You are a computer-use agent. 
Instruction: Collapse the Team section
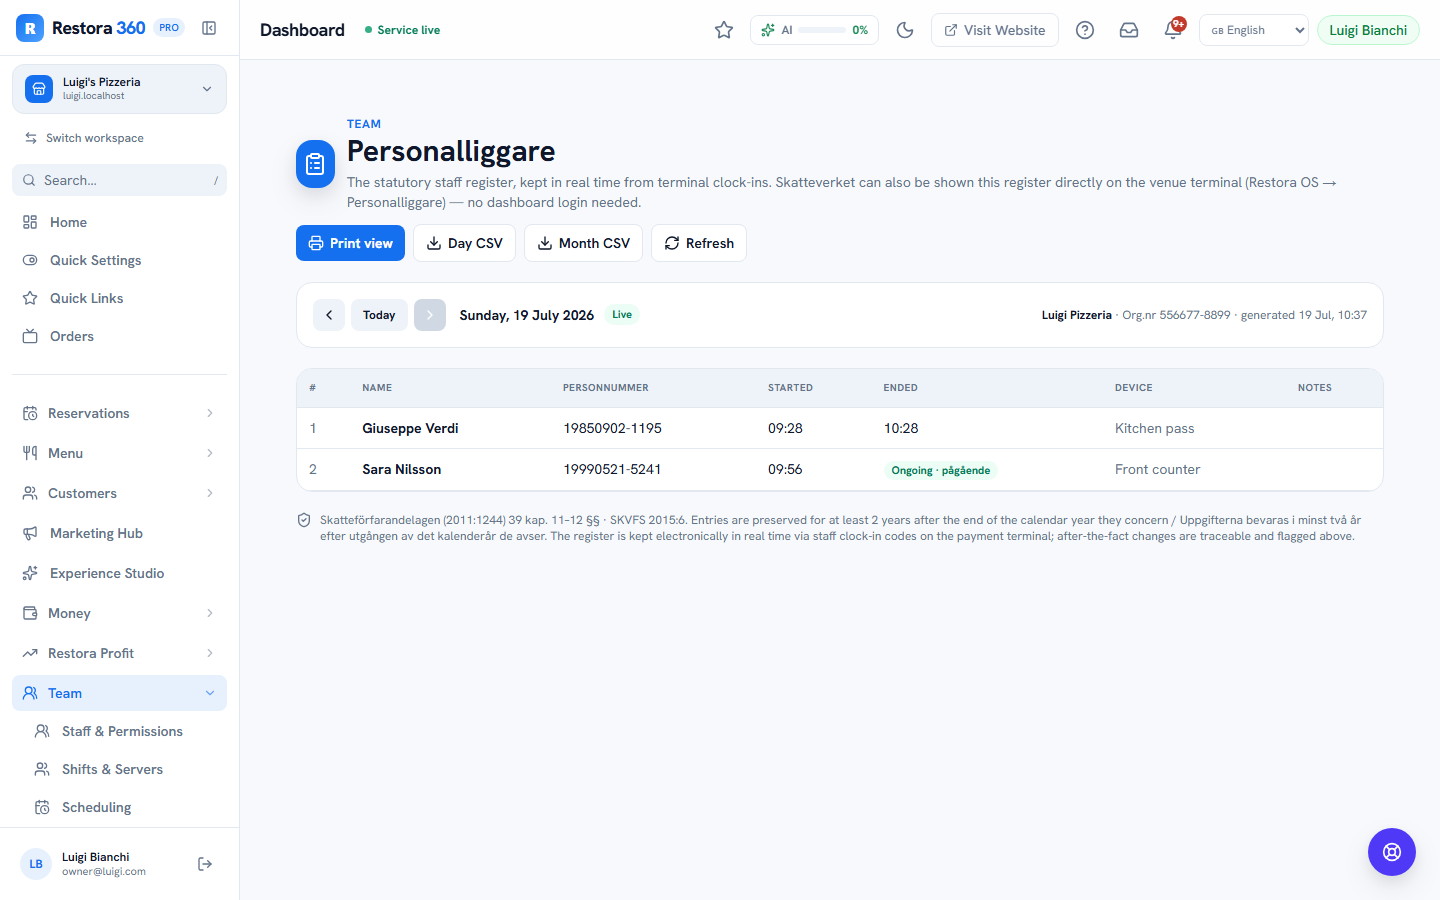pyautogui.click(x=120, y=693)
